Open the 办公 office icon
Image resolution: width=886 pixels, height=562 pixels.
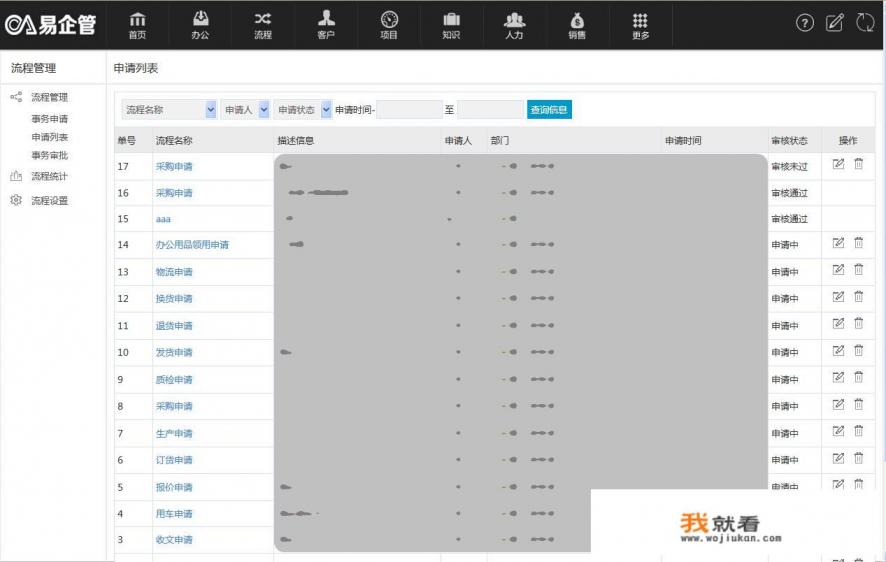(200, 25)
